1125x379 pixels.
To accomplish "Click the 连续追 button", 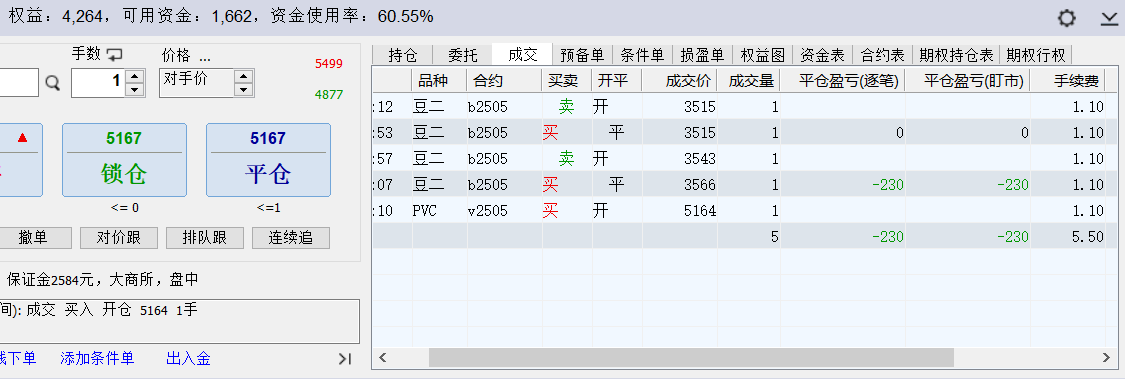I will pos(291,238).
